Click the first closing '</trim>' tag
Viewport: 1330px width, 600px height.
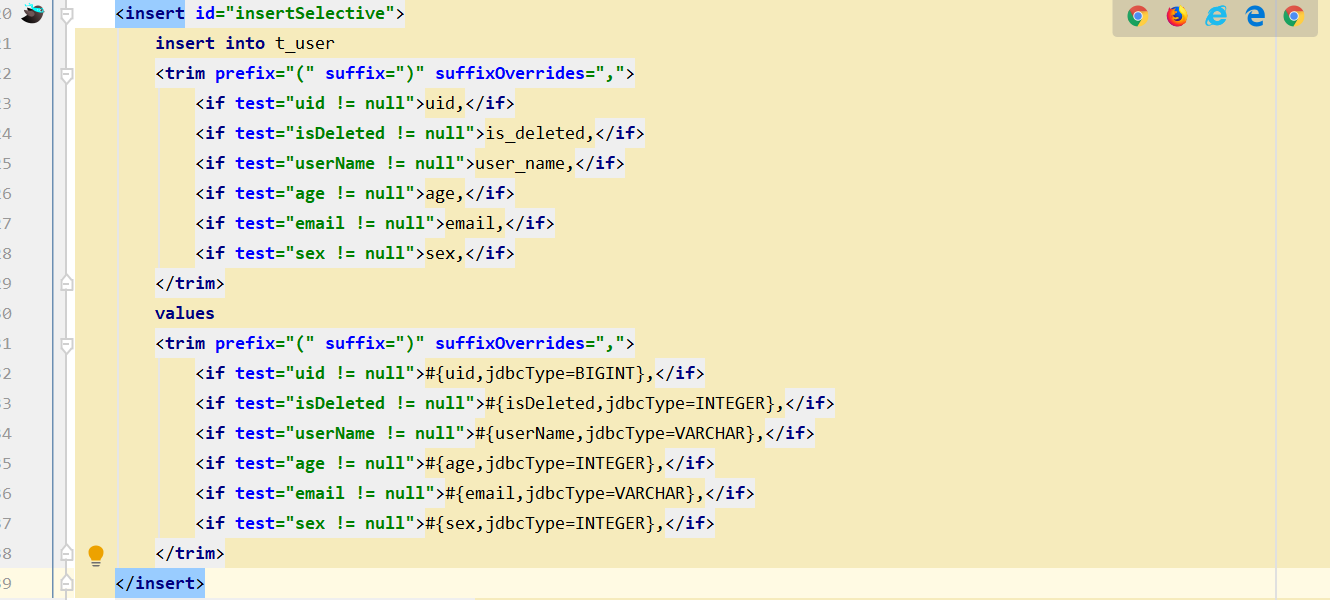190,283
